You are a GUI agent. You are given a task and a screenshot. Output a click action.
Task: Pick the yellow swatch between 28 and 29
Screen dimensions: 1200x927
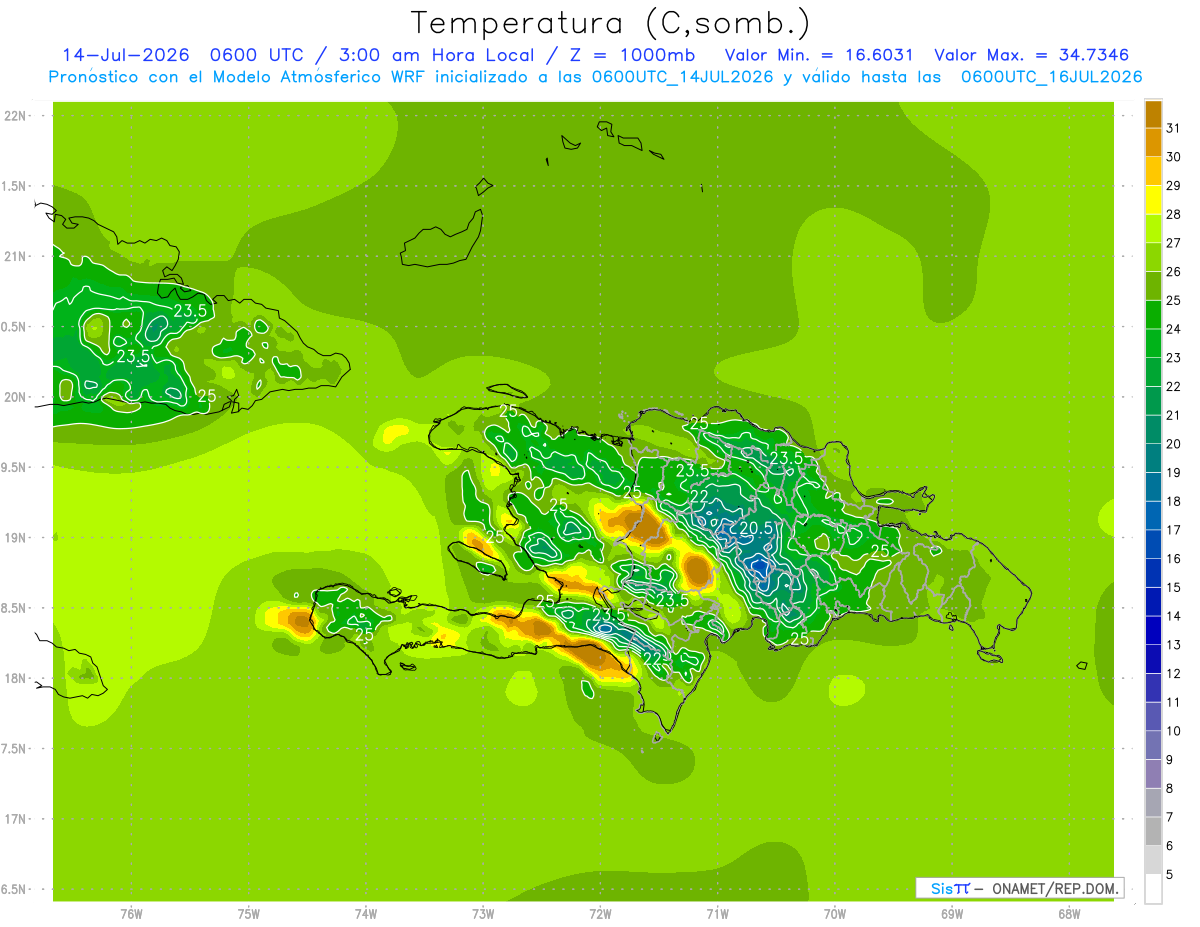tap(1153, 200)
